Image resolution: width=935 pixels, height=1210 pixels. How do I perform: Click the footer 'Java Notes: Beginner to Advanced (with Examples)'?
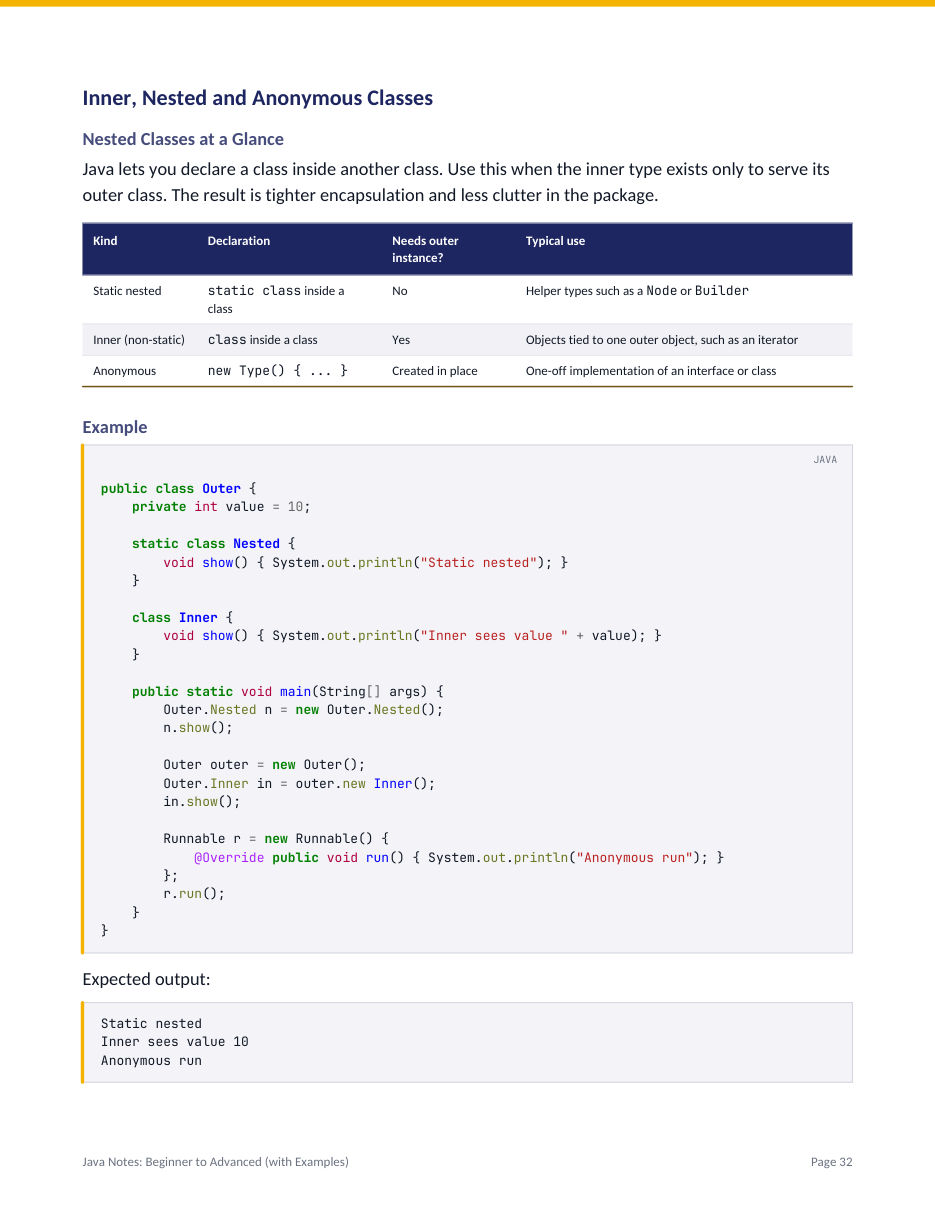215,1162
